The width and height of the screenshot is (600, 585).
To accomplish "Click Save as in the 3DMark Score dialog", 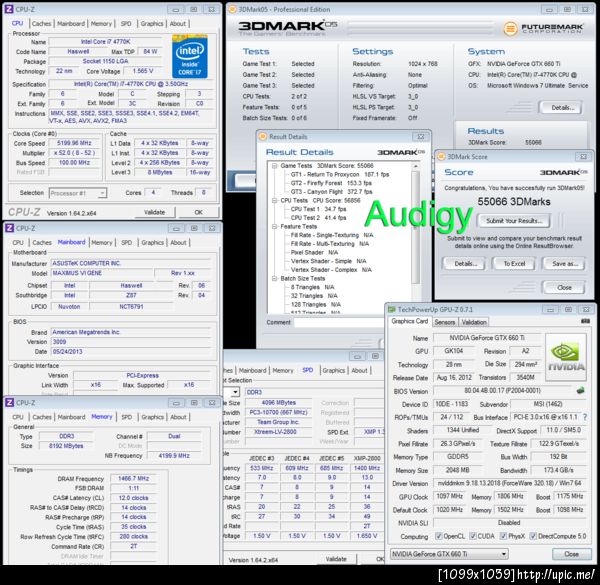I will (x=564, y=264).
